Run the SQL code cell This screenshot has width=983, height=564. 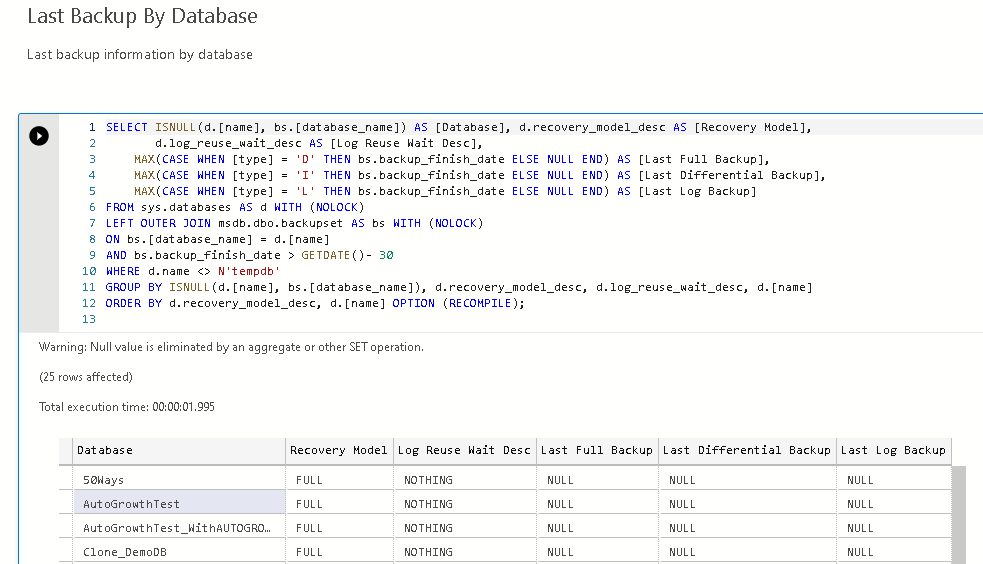[x=39, y=136]
